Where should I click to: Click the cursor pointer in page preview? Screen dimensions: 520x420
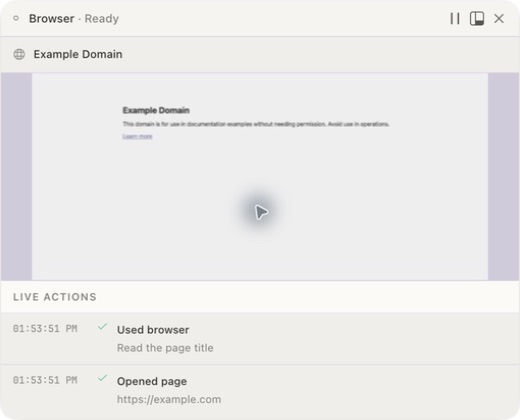coord(261,212)
